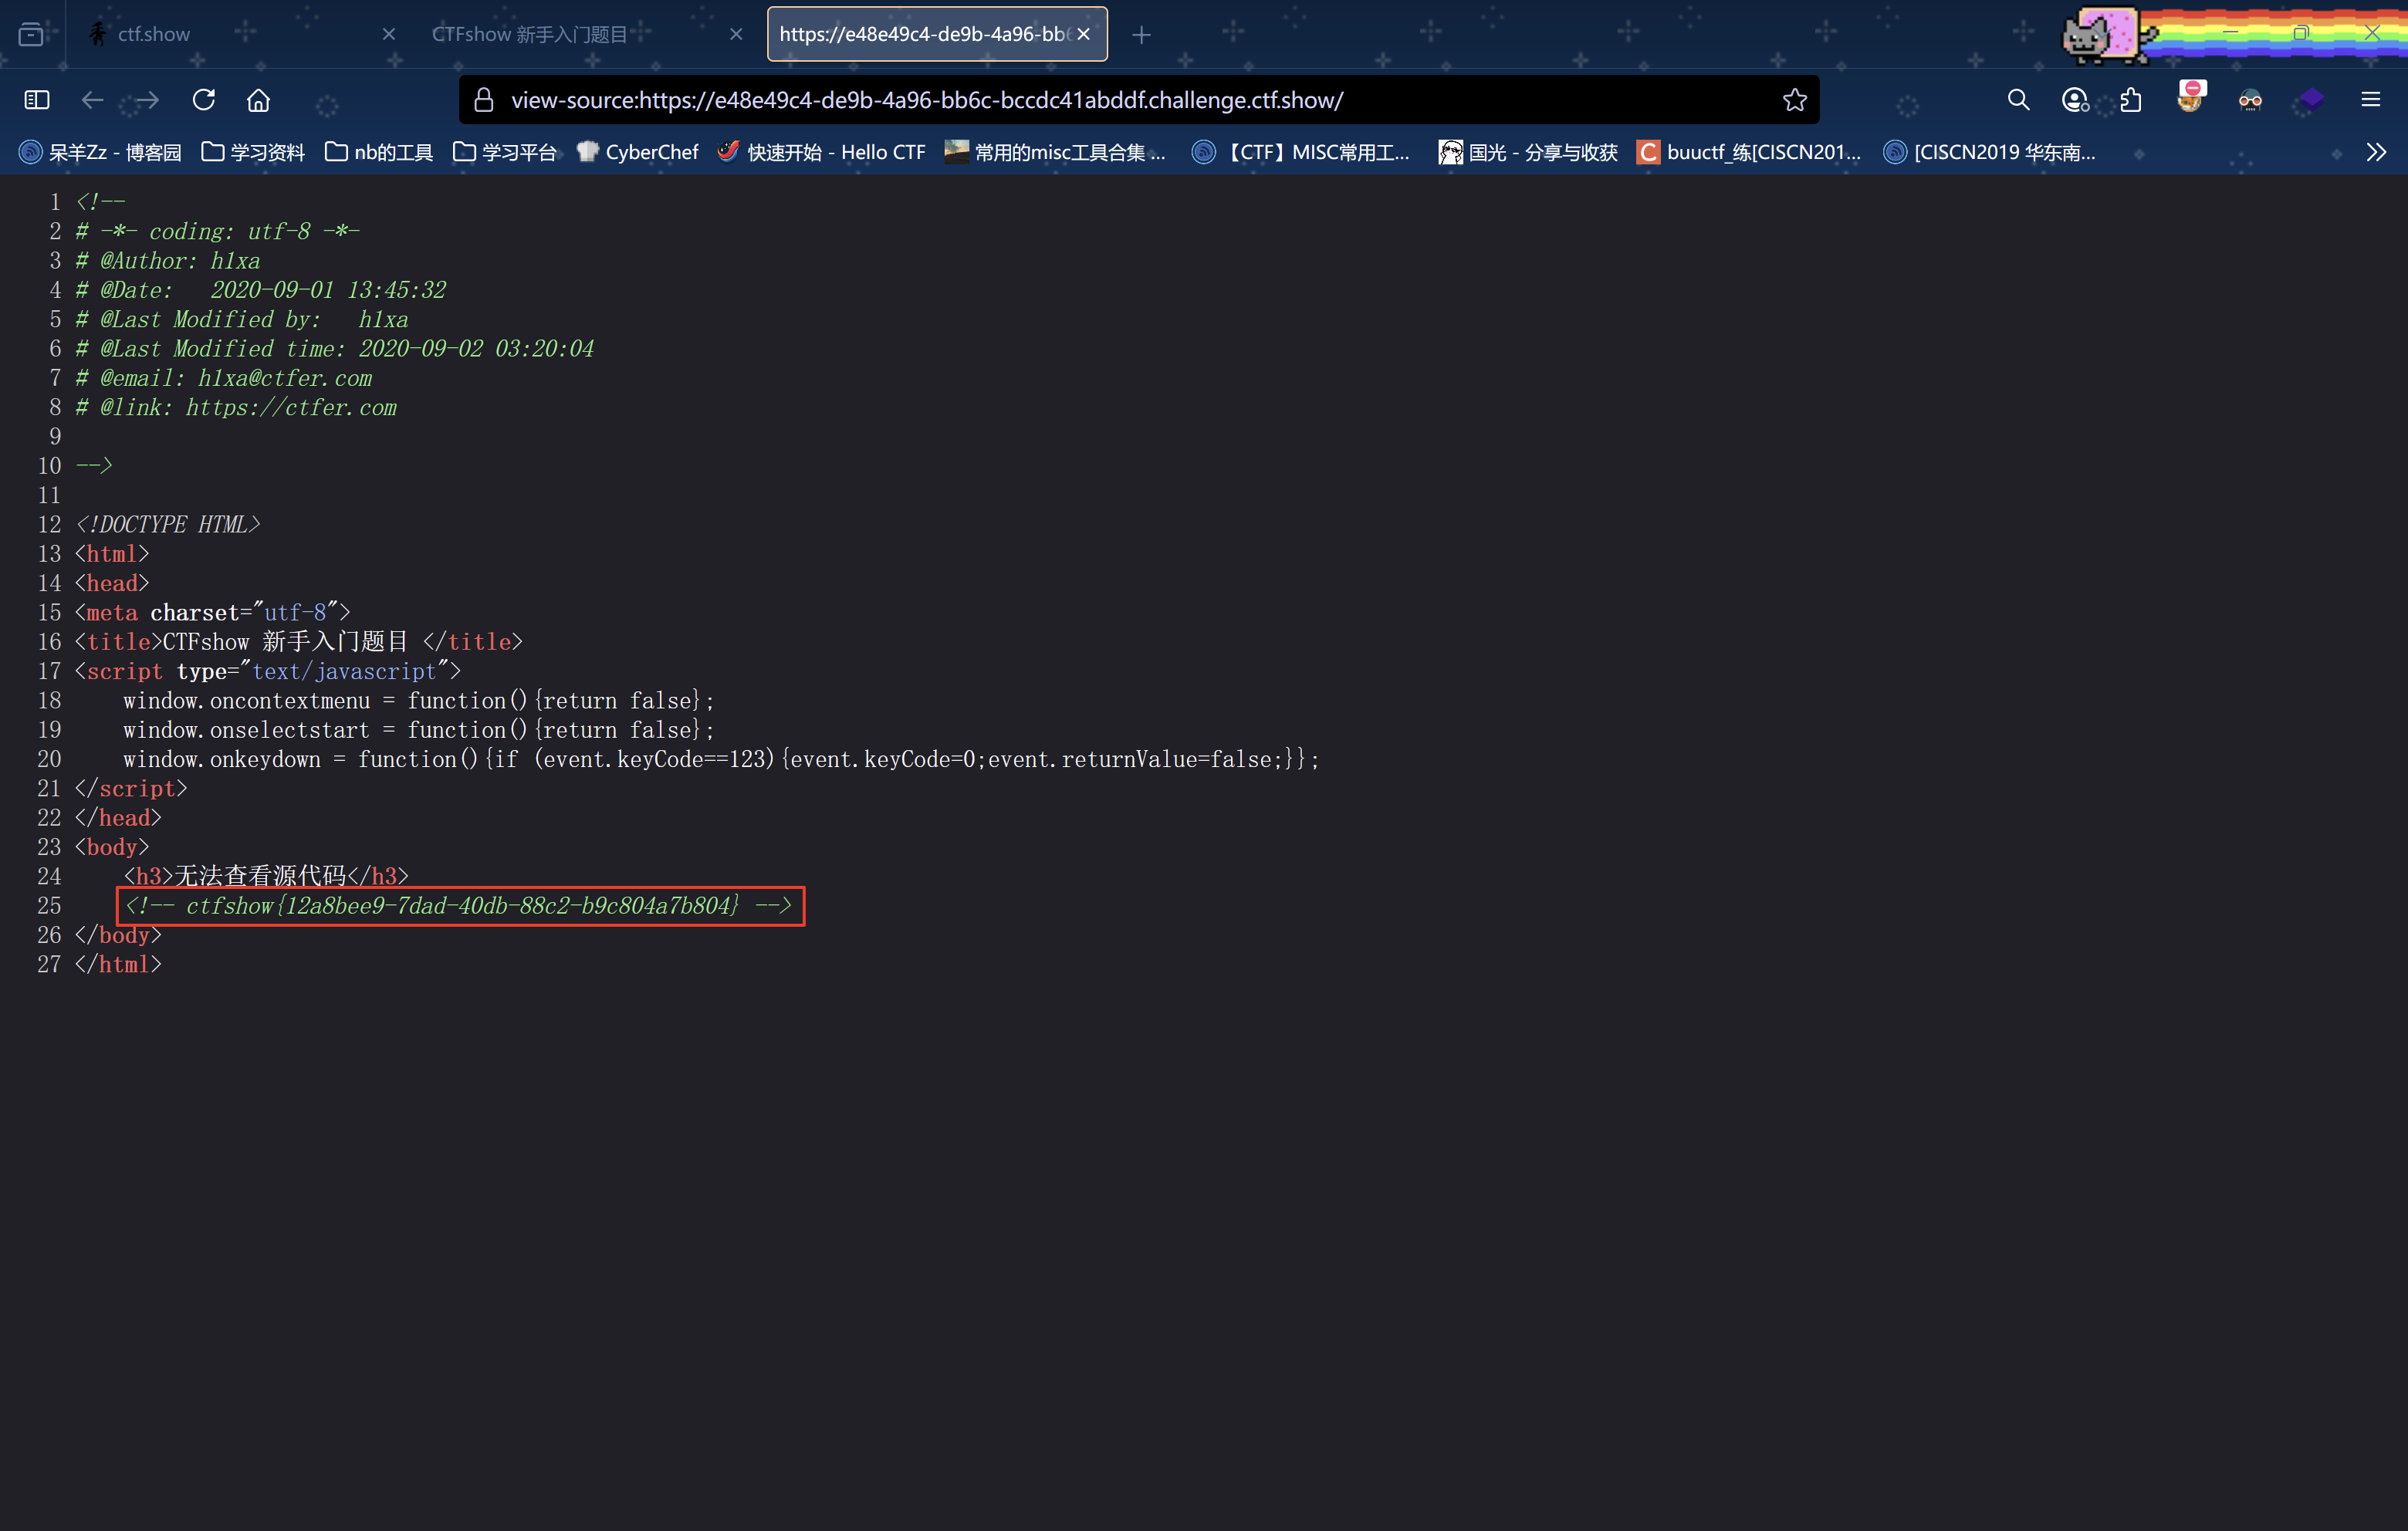Open the search magnifier icon

[2018, 100]
